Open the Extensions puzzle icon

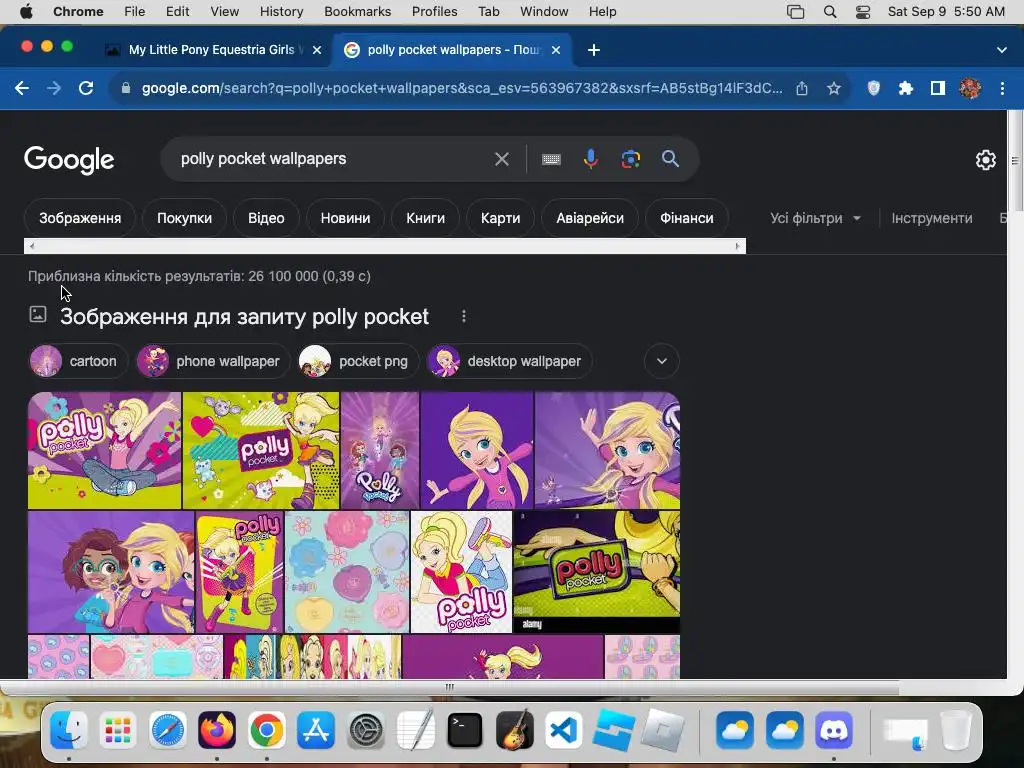click(x=905, y=88)
